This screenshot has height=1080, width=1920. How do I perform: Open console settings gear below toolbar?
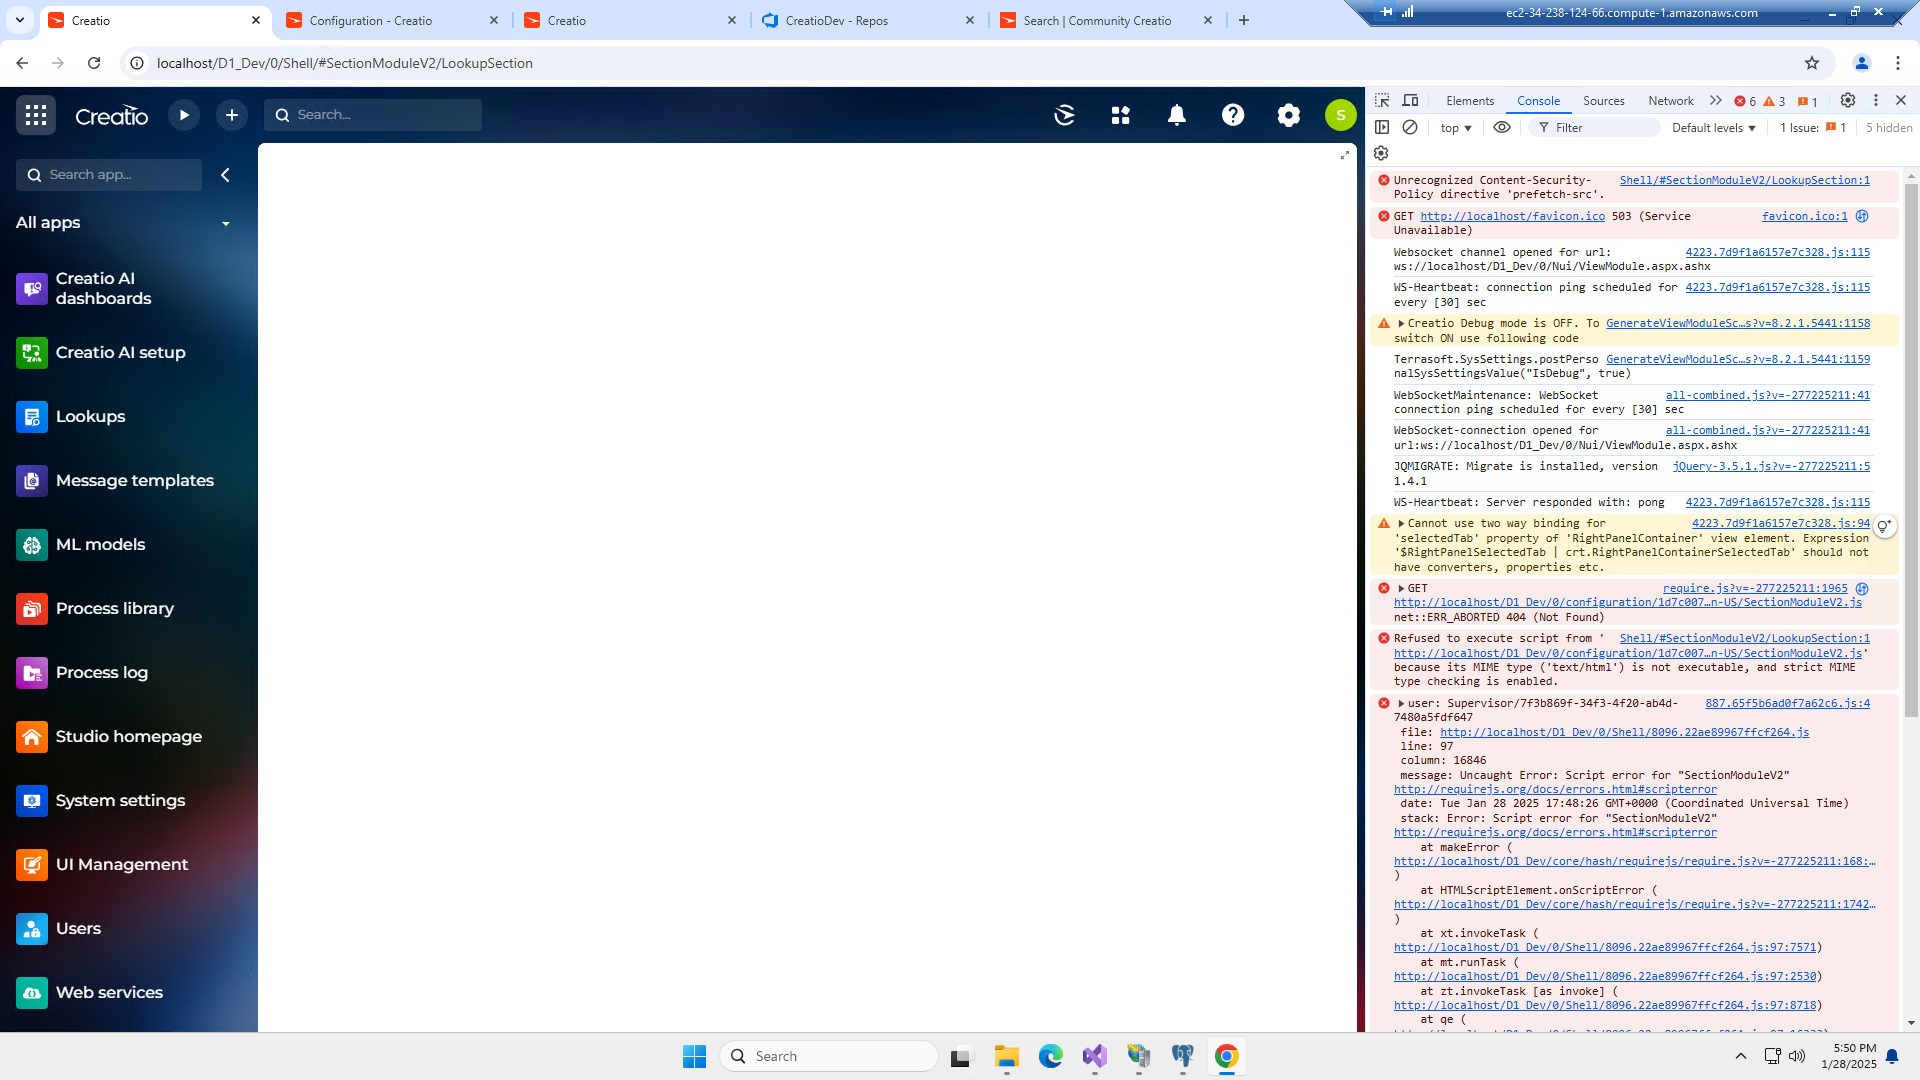1381,154
